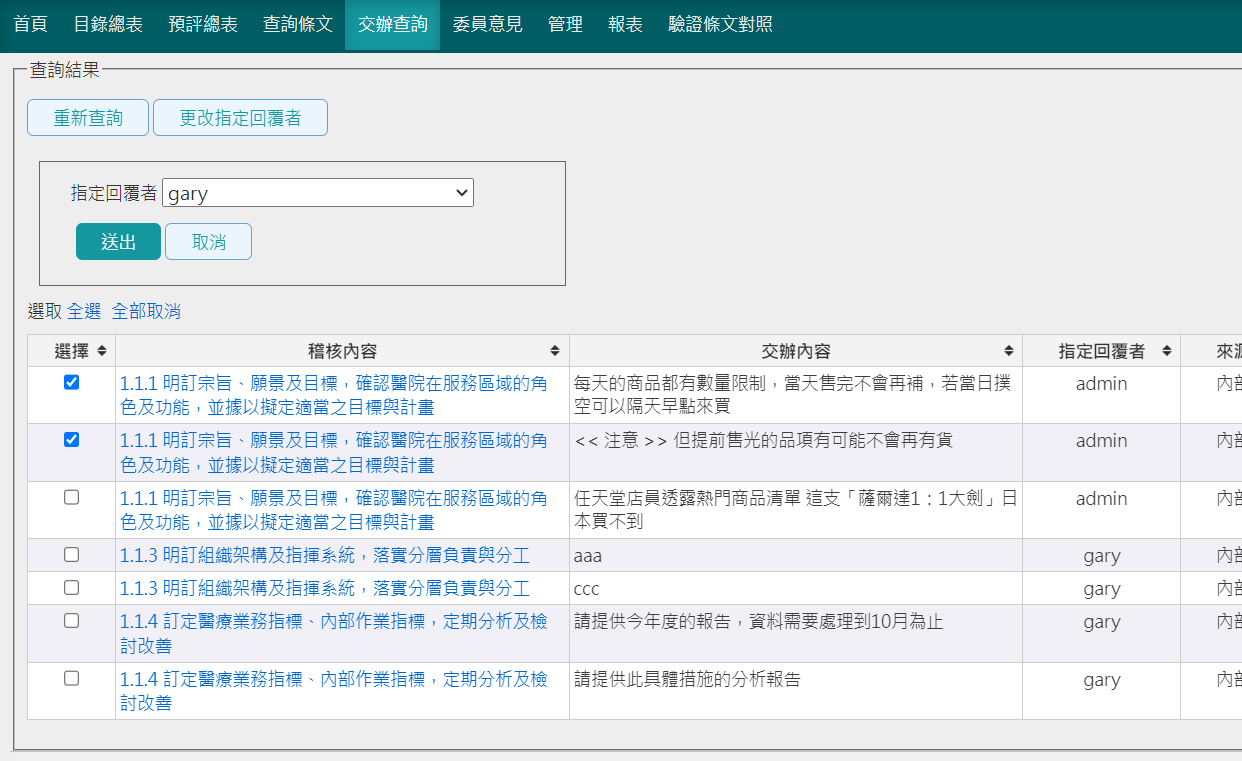This screenshot has width=1242, height=761.
Task: Click sort arrows in 稽核內容 header
Action: (x=555, y=351)
